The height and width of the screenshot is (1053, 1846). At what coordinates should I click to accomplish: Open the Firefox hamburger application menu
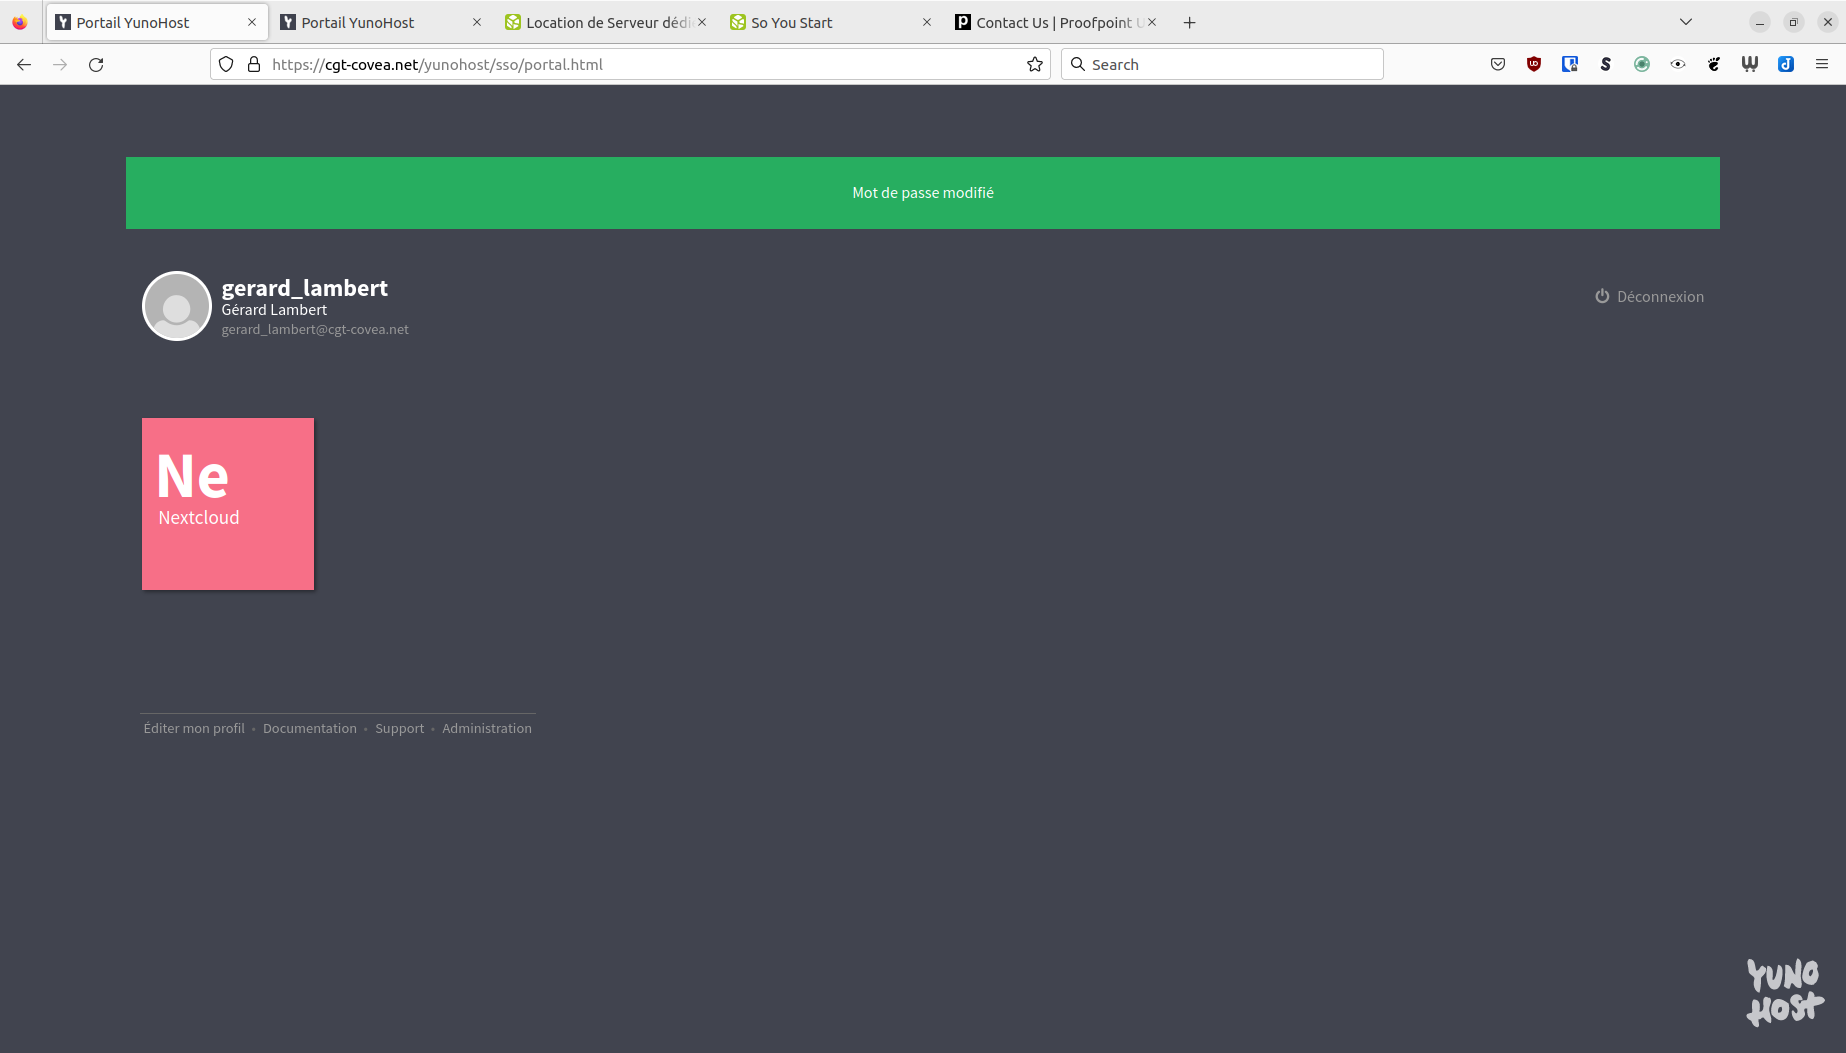click(1822, 64)
